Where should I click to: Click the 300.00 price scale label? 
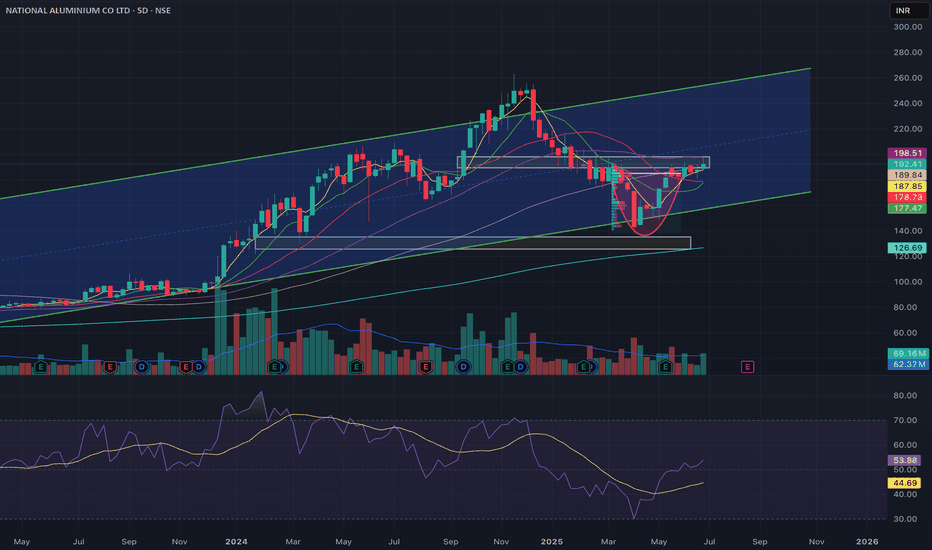pos(908,27)
